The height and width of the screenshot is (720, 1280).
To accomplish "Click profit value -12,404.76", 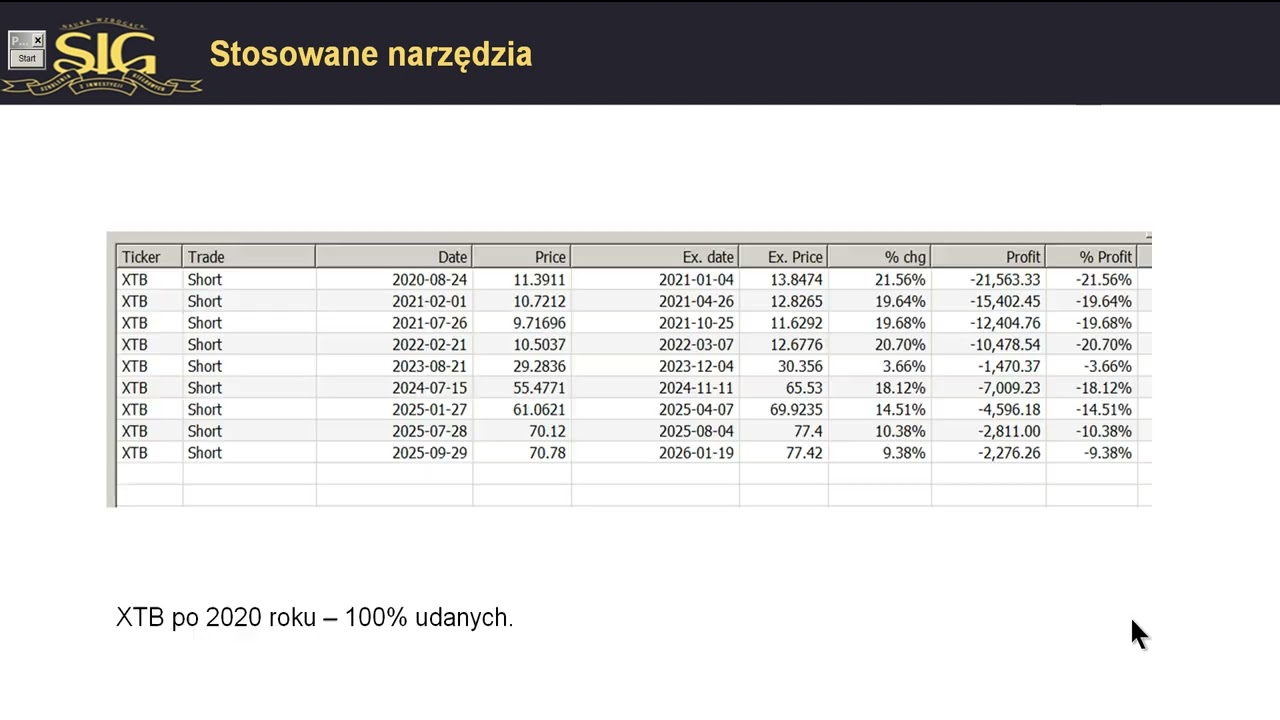I will 1004,323.
